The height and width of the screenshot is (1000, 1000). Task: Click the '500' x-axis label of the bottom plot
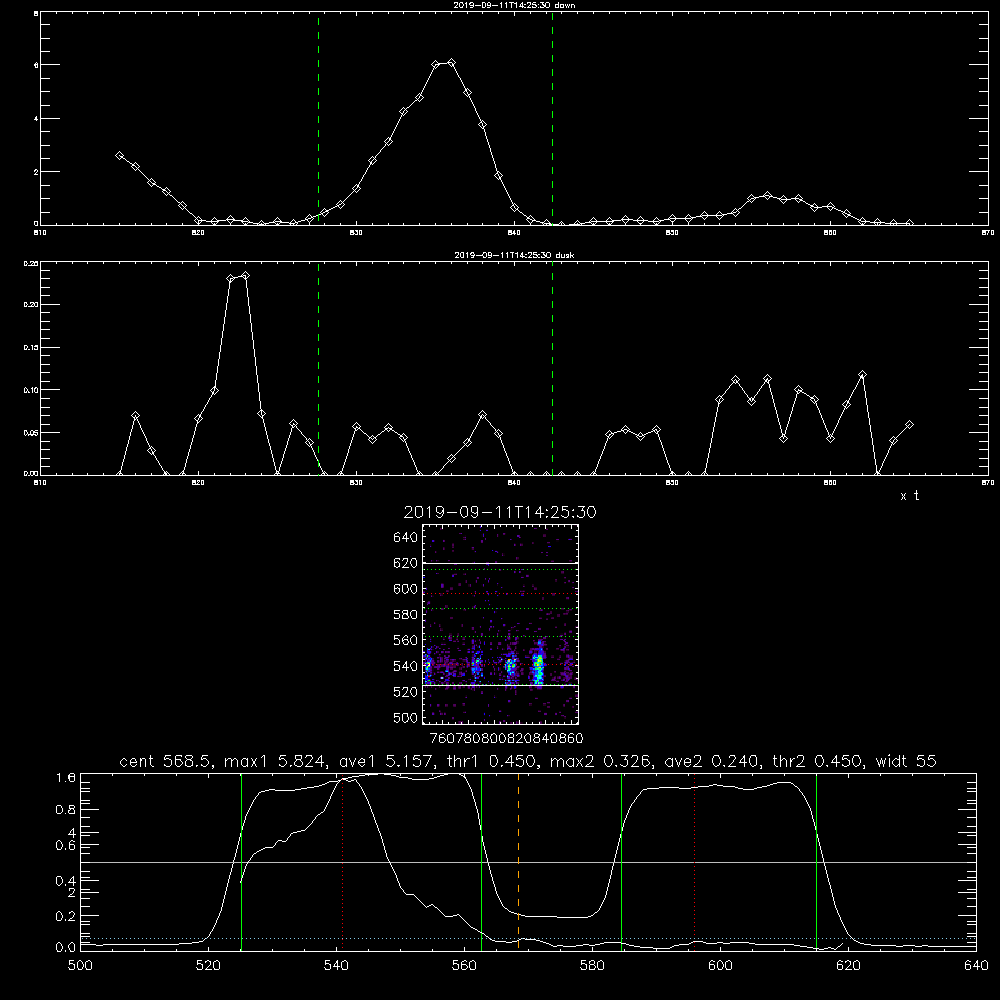point(80,966)
